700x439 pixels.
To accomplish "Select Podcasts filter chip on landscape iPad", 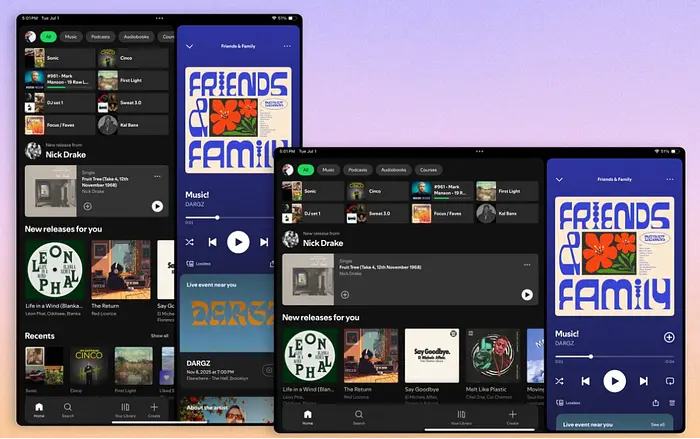I will coord(358,170).
